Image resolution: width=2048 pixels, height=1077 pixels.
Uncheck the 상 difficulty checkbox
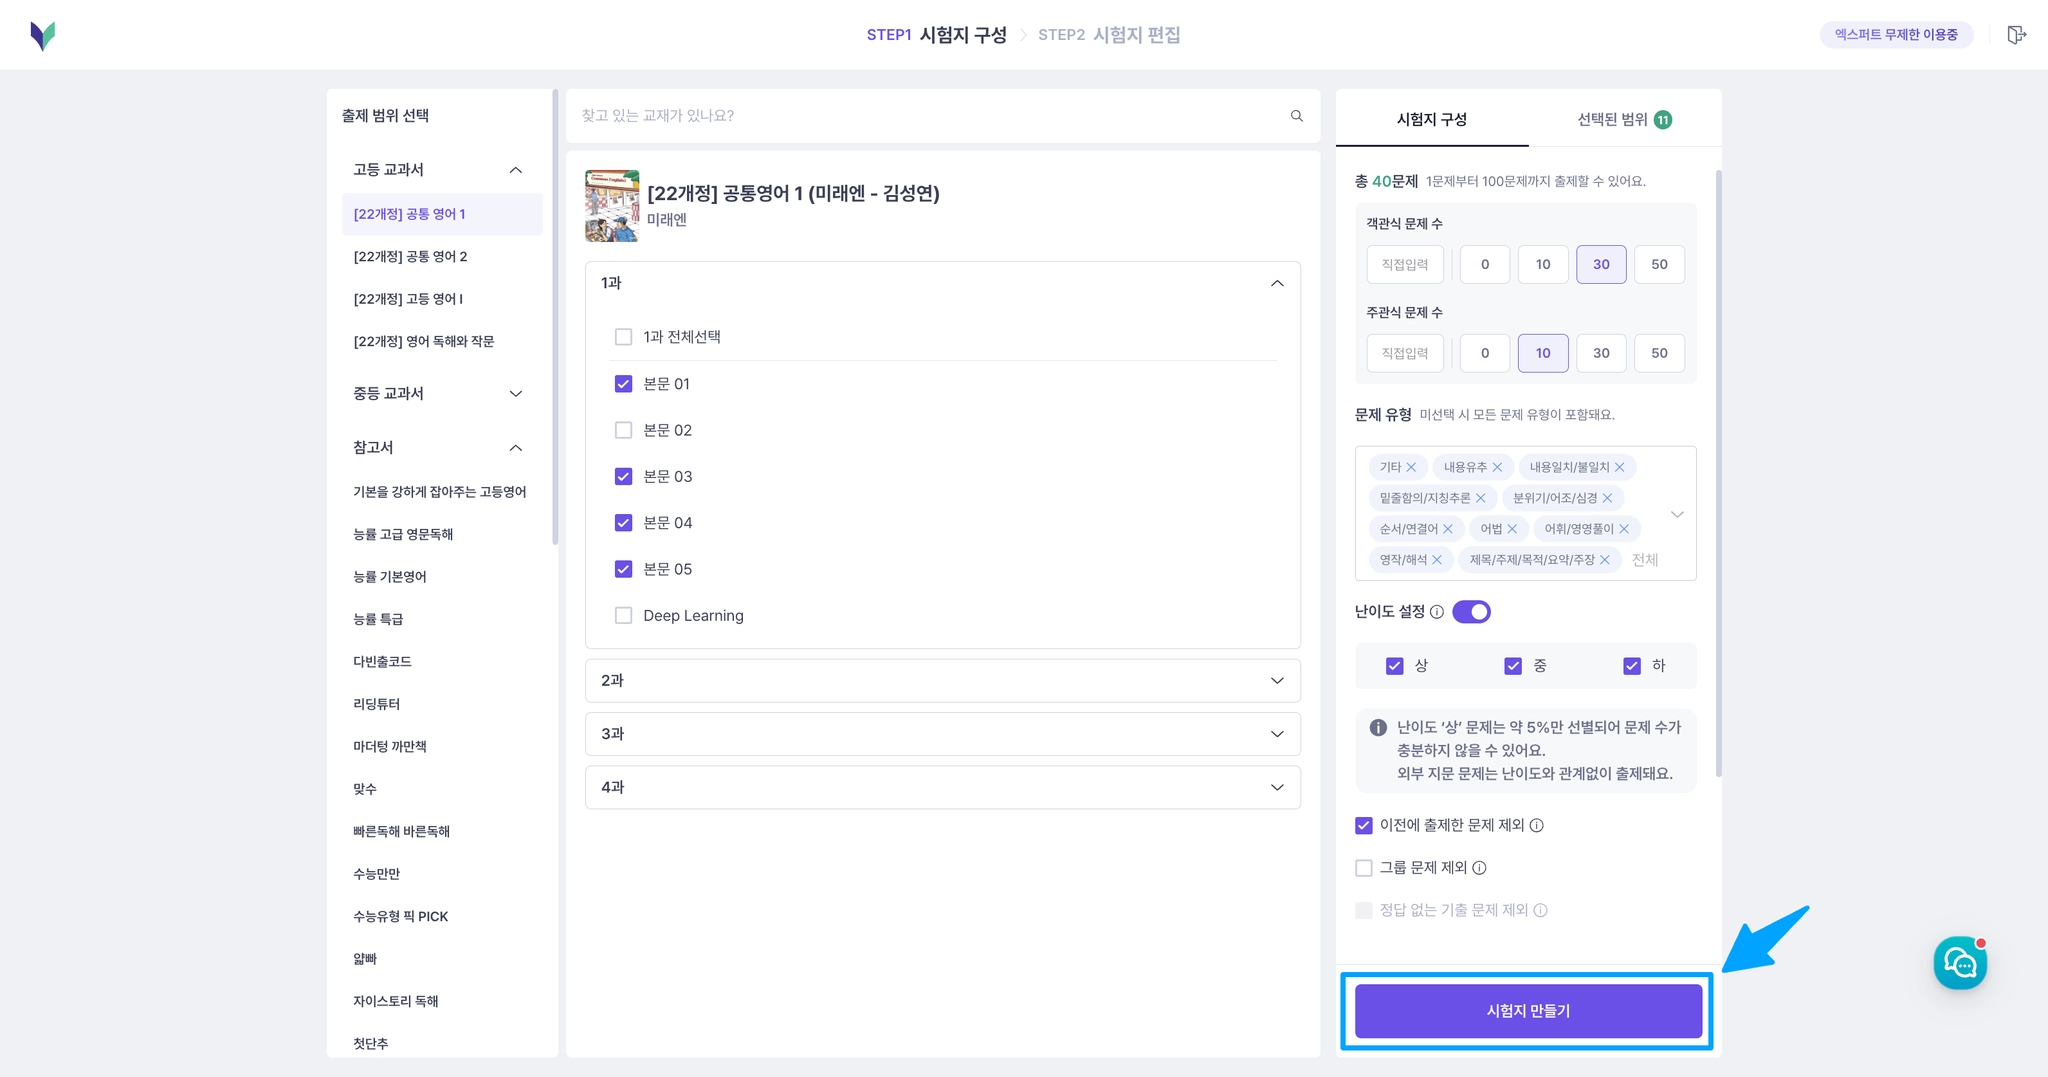pyautogui.click(x=1394, y=666)
